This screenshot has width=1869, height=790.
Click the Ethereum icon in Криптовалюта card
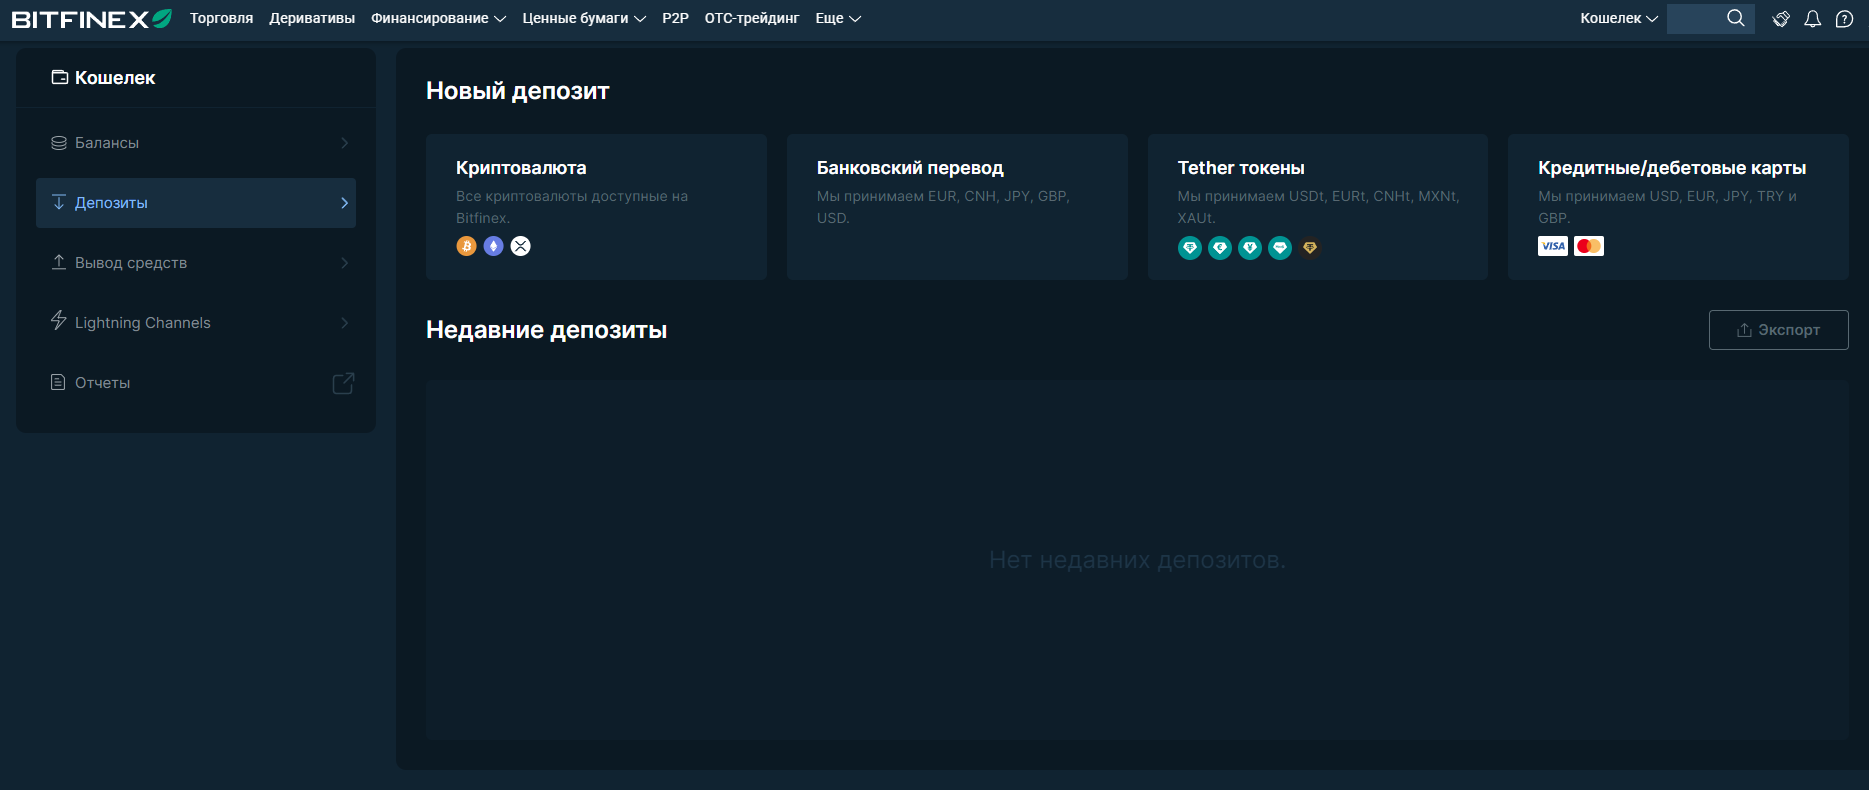pos(493,246)
